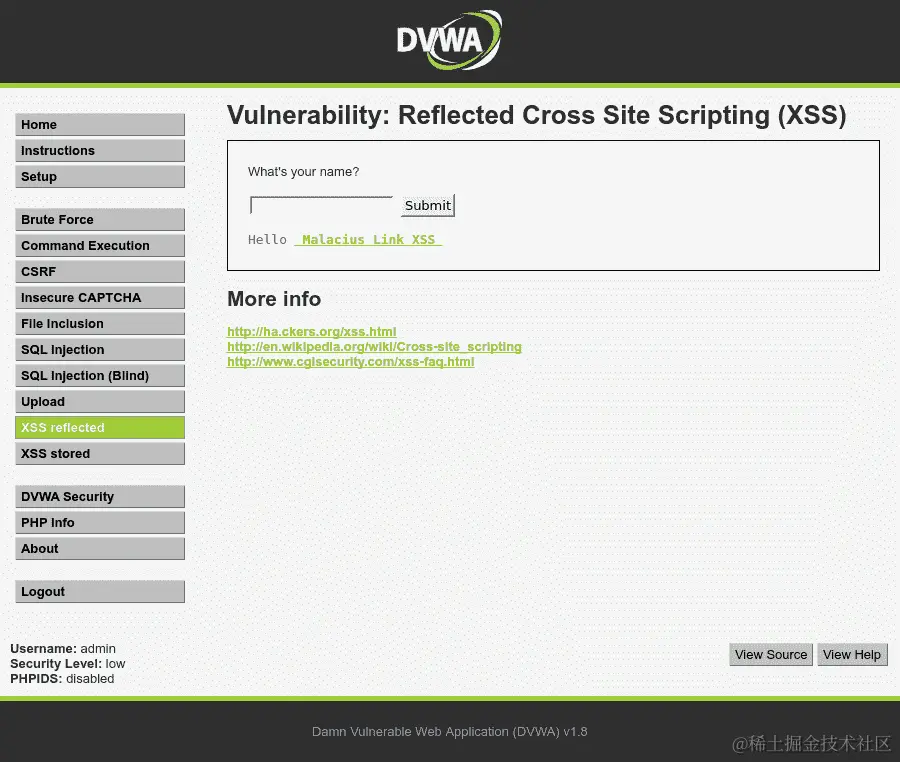Click the View Help button
Viewport: 900px width, 762px height.
[x=852, y=655]
